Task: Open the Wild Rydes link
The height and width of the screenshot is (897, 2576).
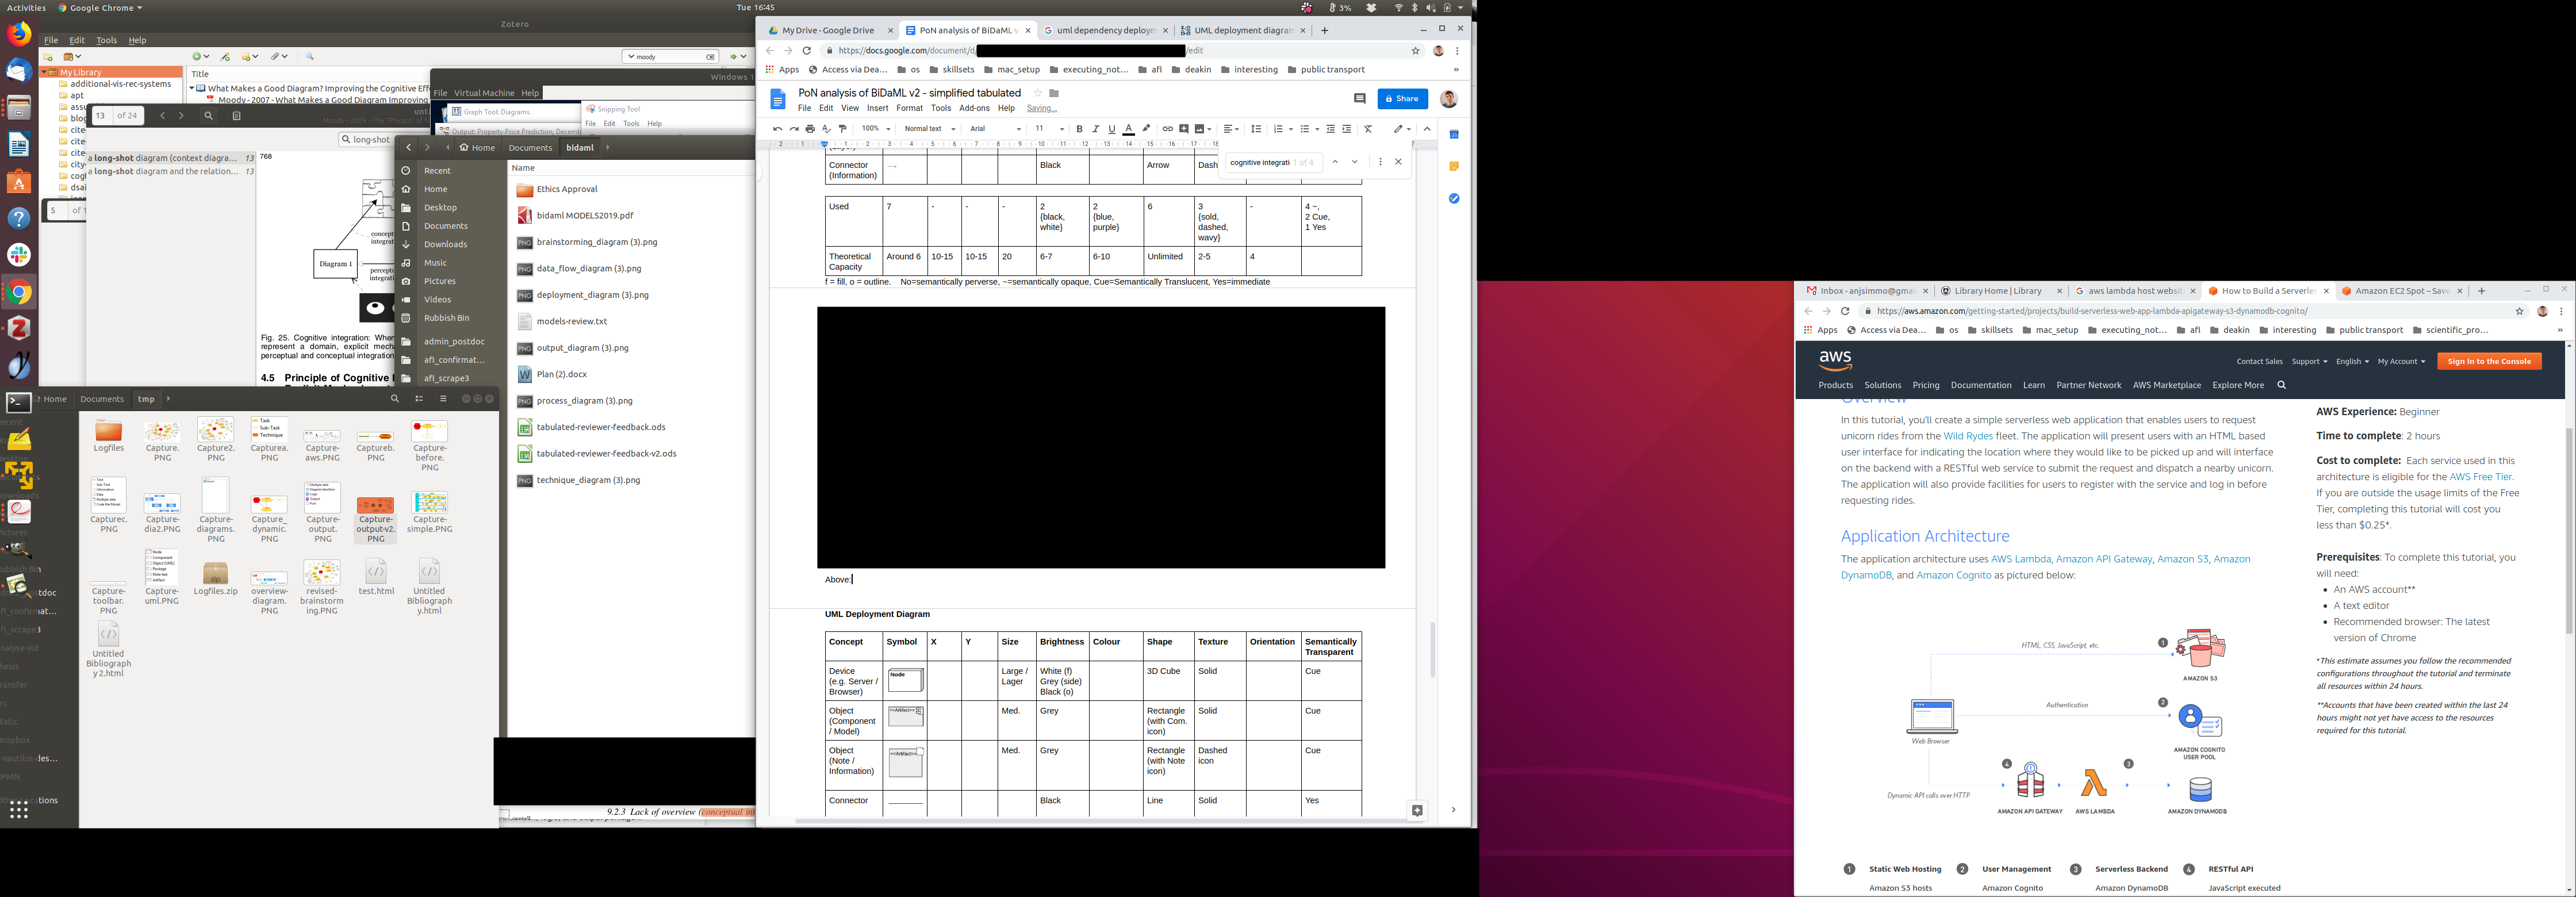Action: pyautogui.click(x=1967, y=436)
